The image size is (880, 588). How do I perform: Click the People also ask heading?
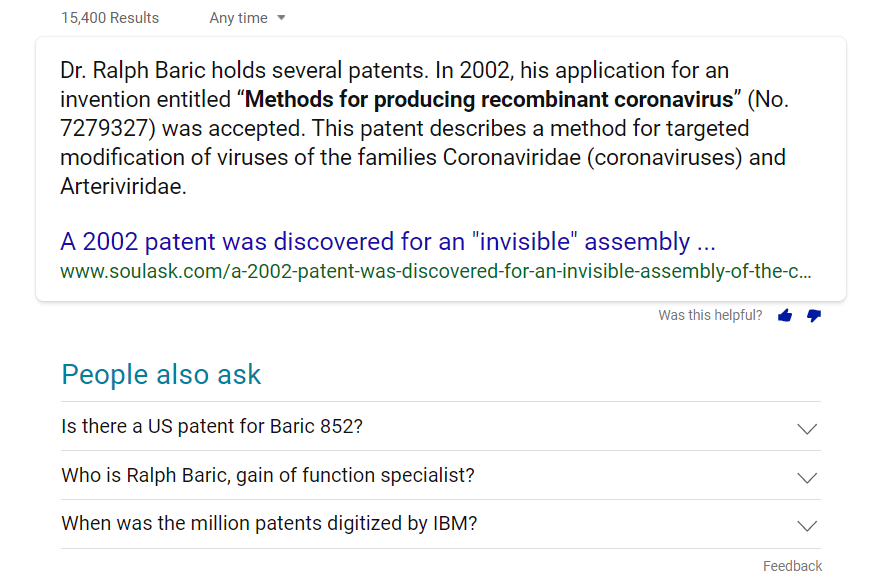(161, 374)
